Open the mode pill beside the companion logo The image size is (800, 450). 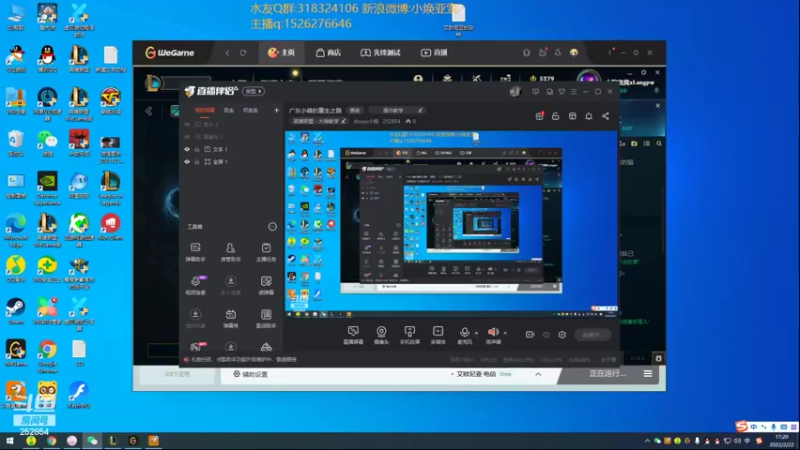tap(254, 91)
